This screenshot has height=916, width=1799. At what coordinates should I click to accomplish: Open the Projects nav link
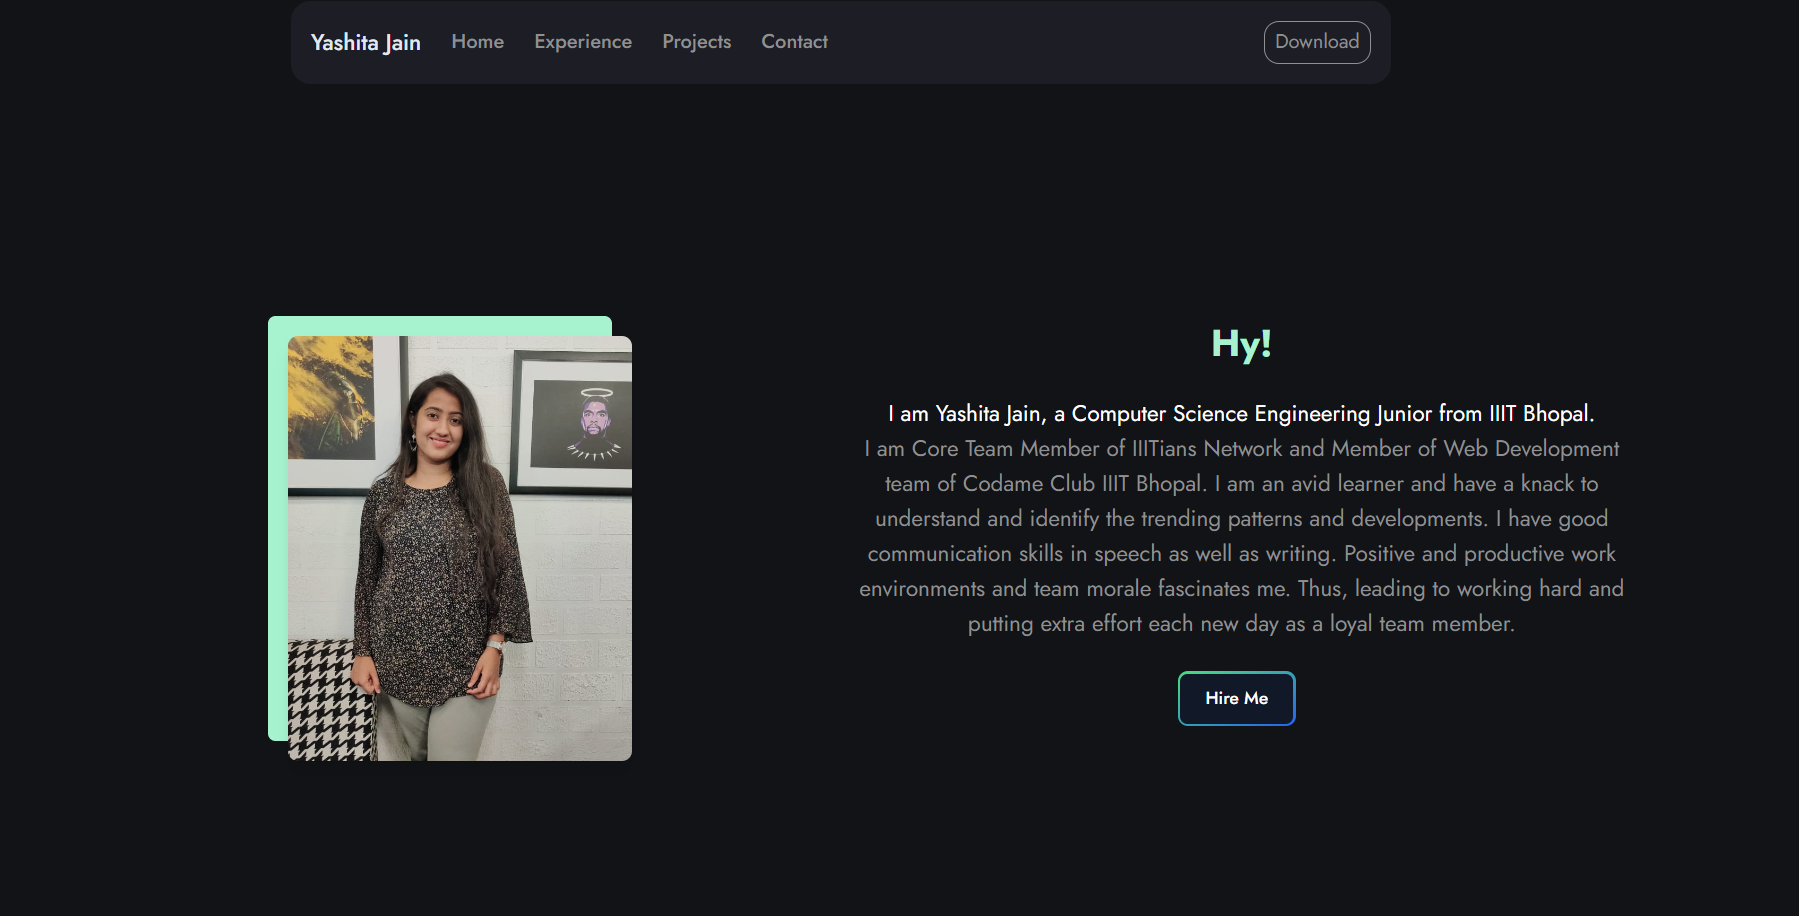click(696, 42)
